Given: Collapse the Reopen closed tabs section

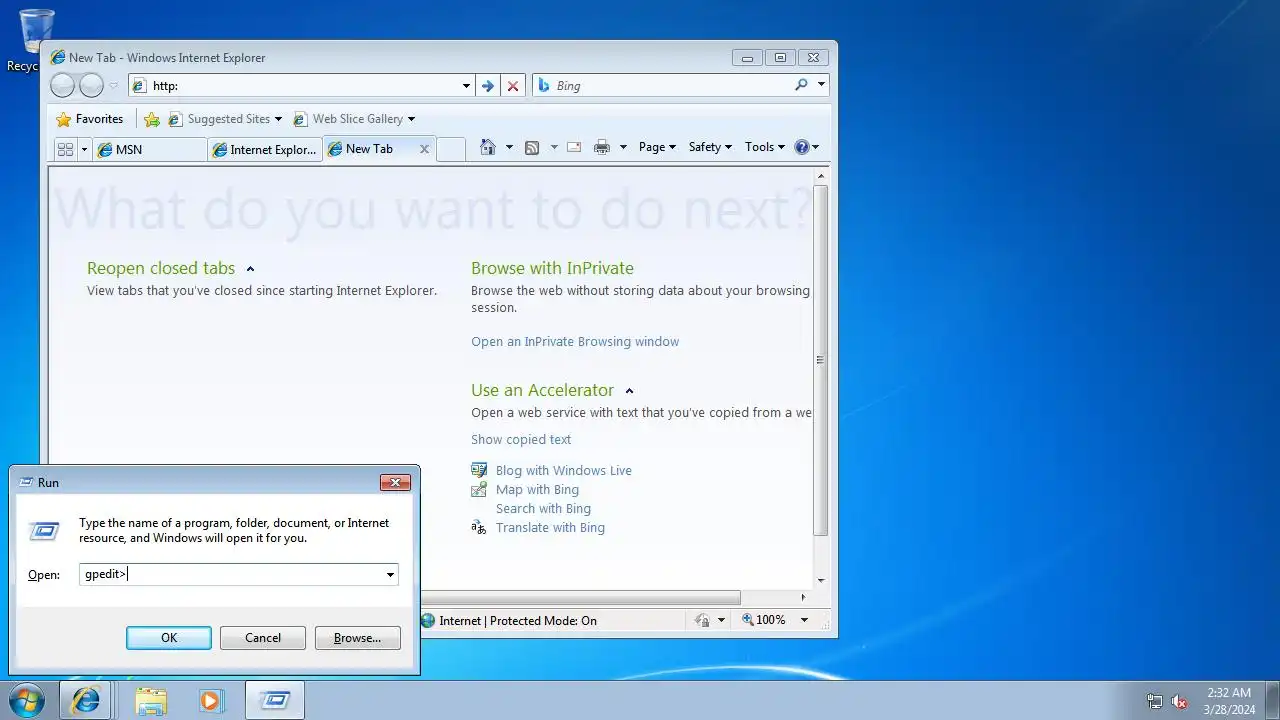Looking at the screenshot, I should click(x=250, y=269).
